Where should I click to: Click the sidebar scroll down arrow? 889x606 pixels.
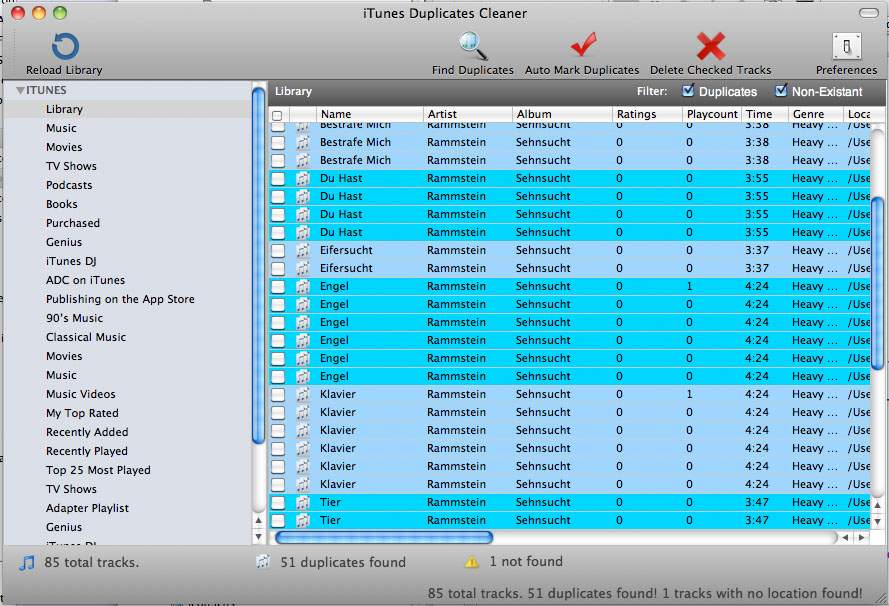click(259, 536)
